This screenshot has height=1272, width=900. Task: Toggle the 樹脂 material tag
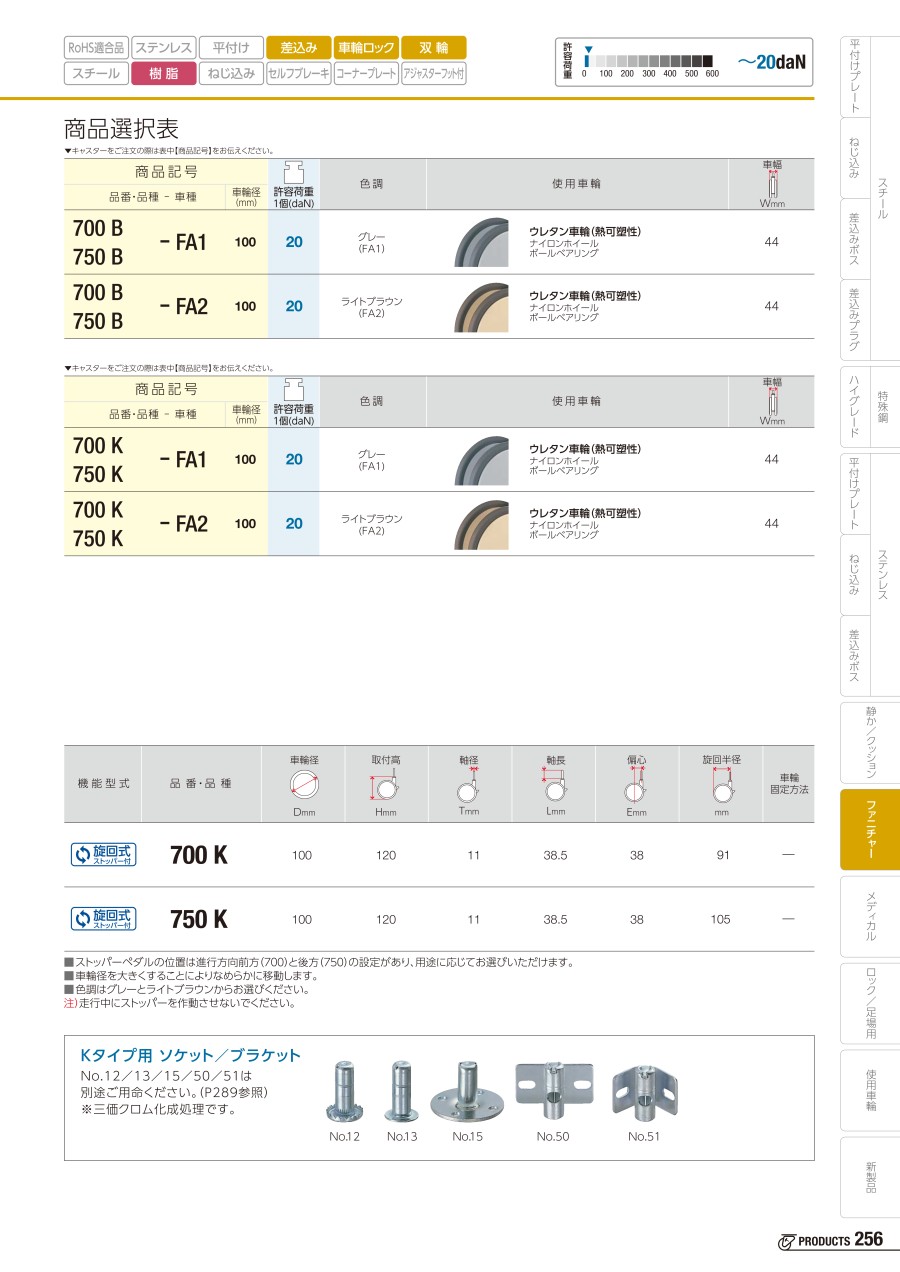pos(163,73)
